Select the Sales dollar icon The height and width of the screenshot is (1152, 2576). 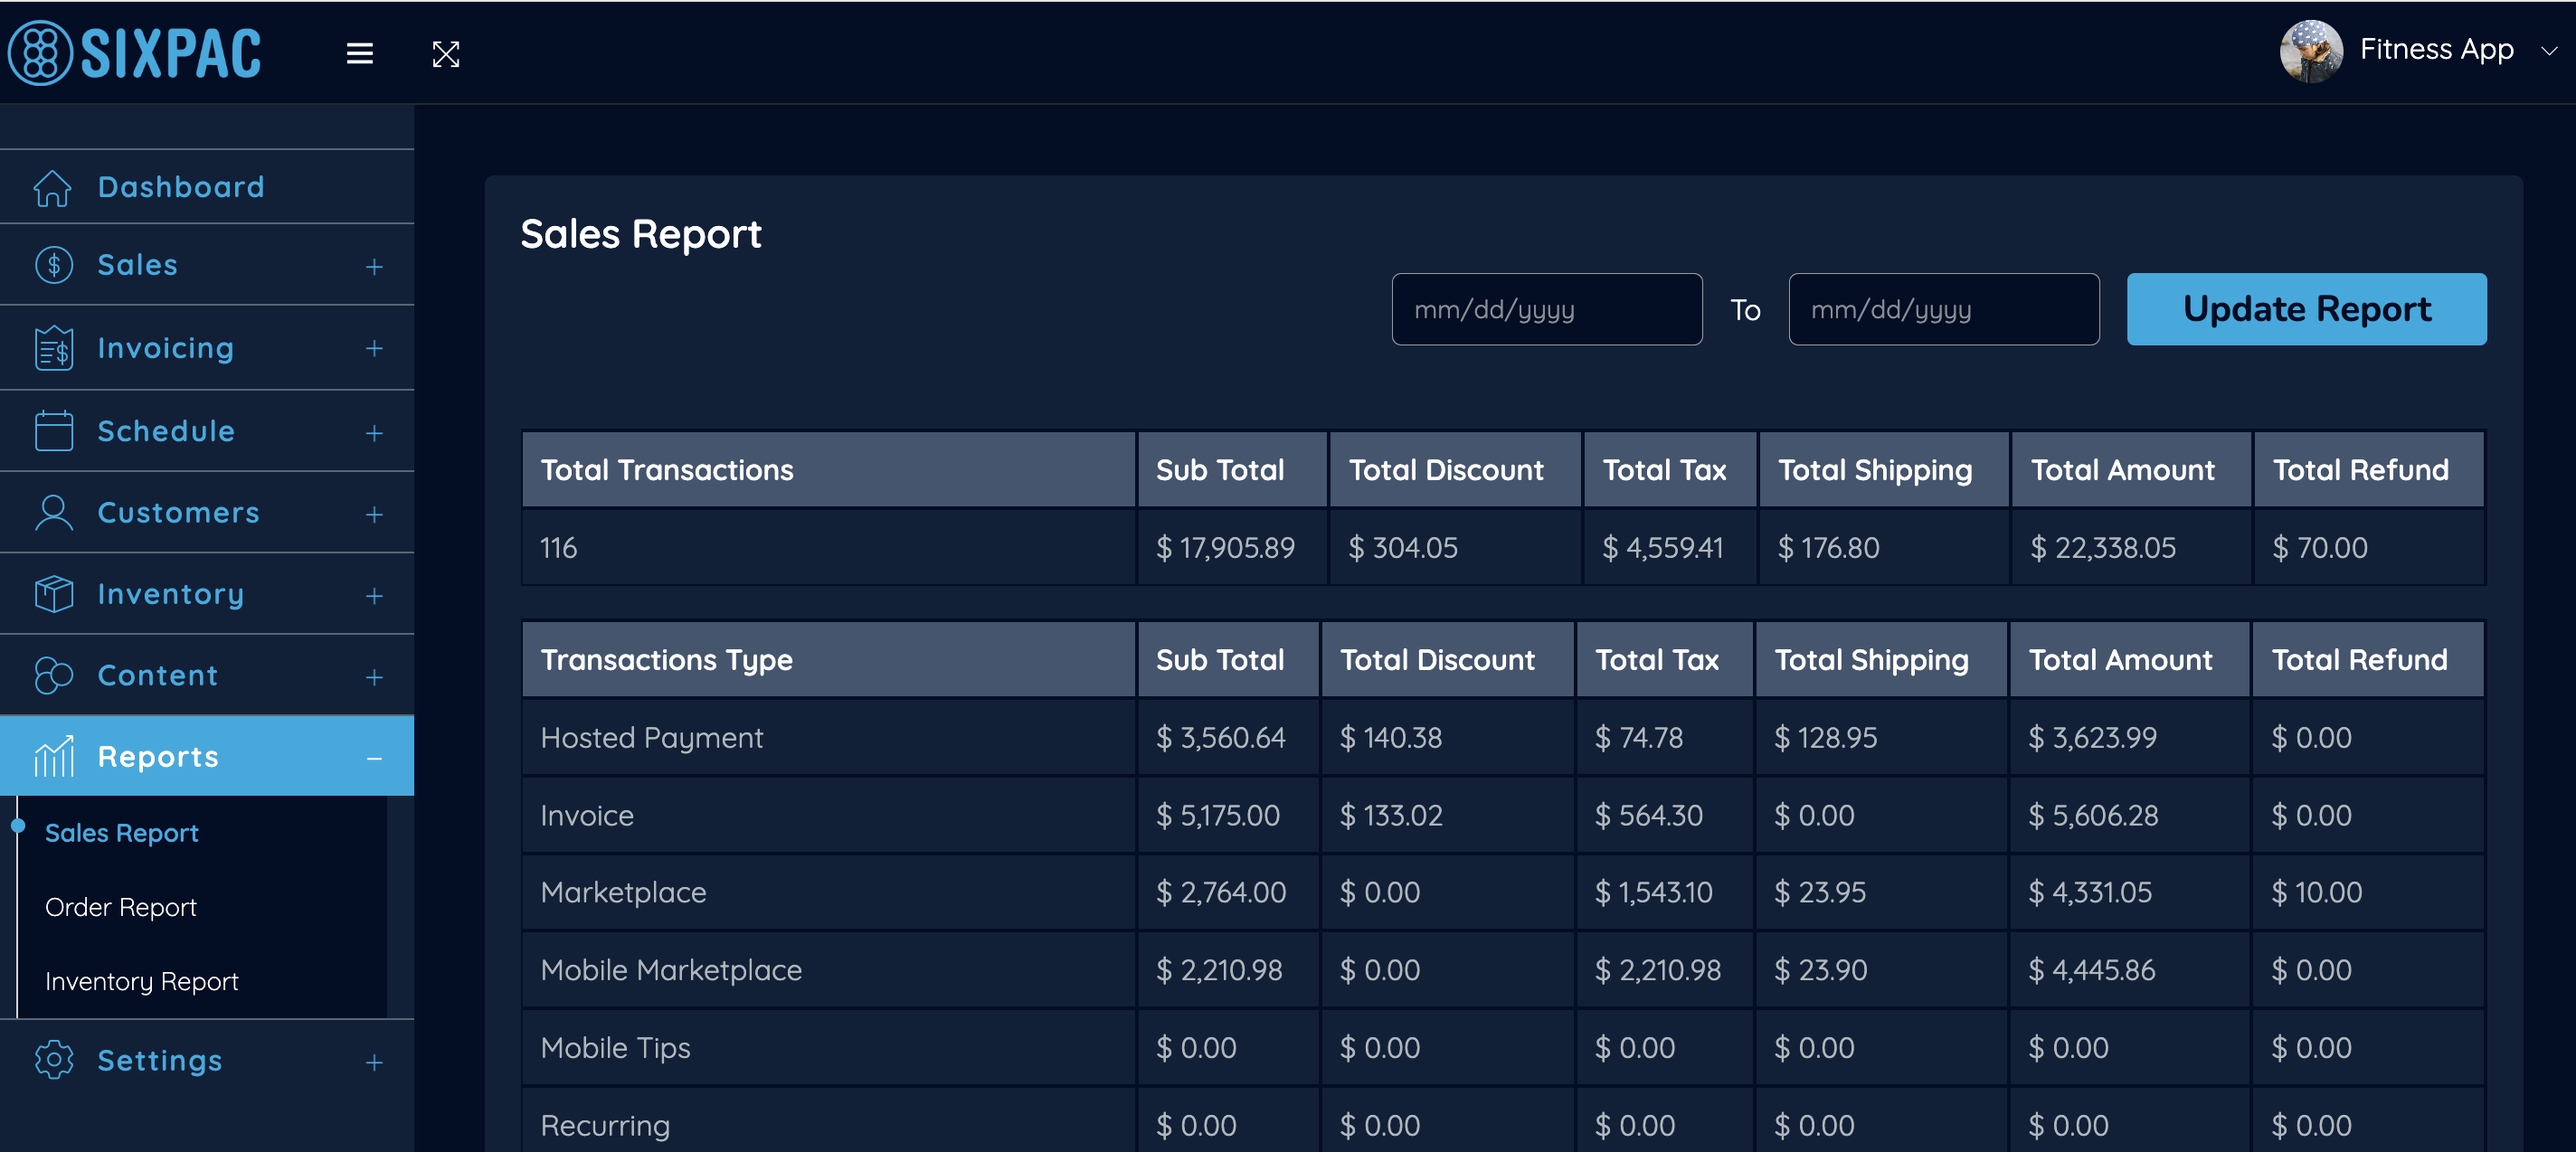pyautogui.click(x=53, y=265)
